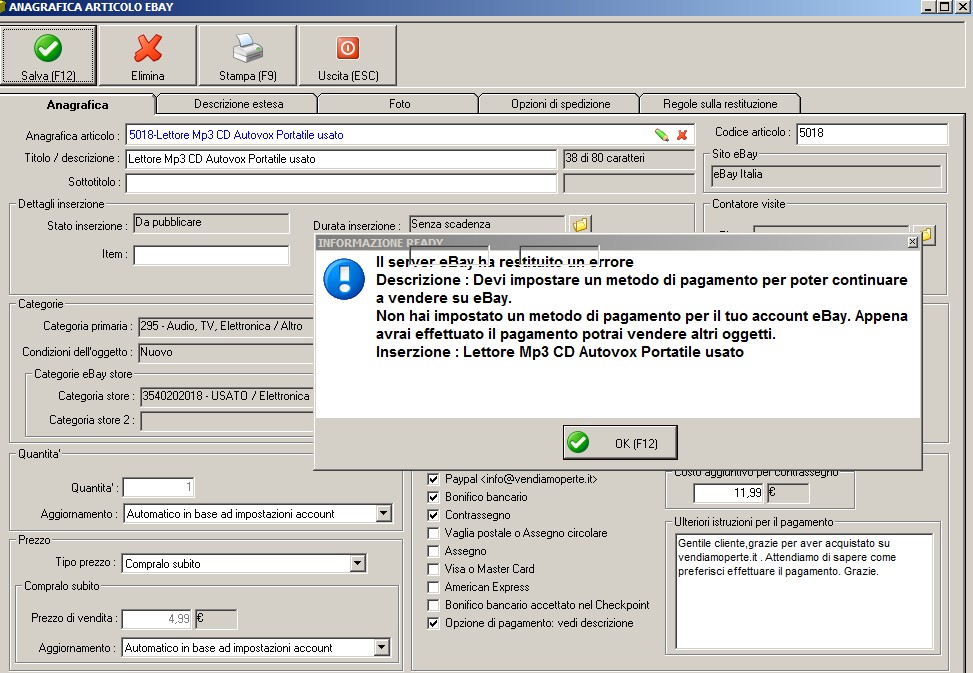973x673 pixels.
Task: Click the Prezzo di vendita field
Action: (158, 618)
